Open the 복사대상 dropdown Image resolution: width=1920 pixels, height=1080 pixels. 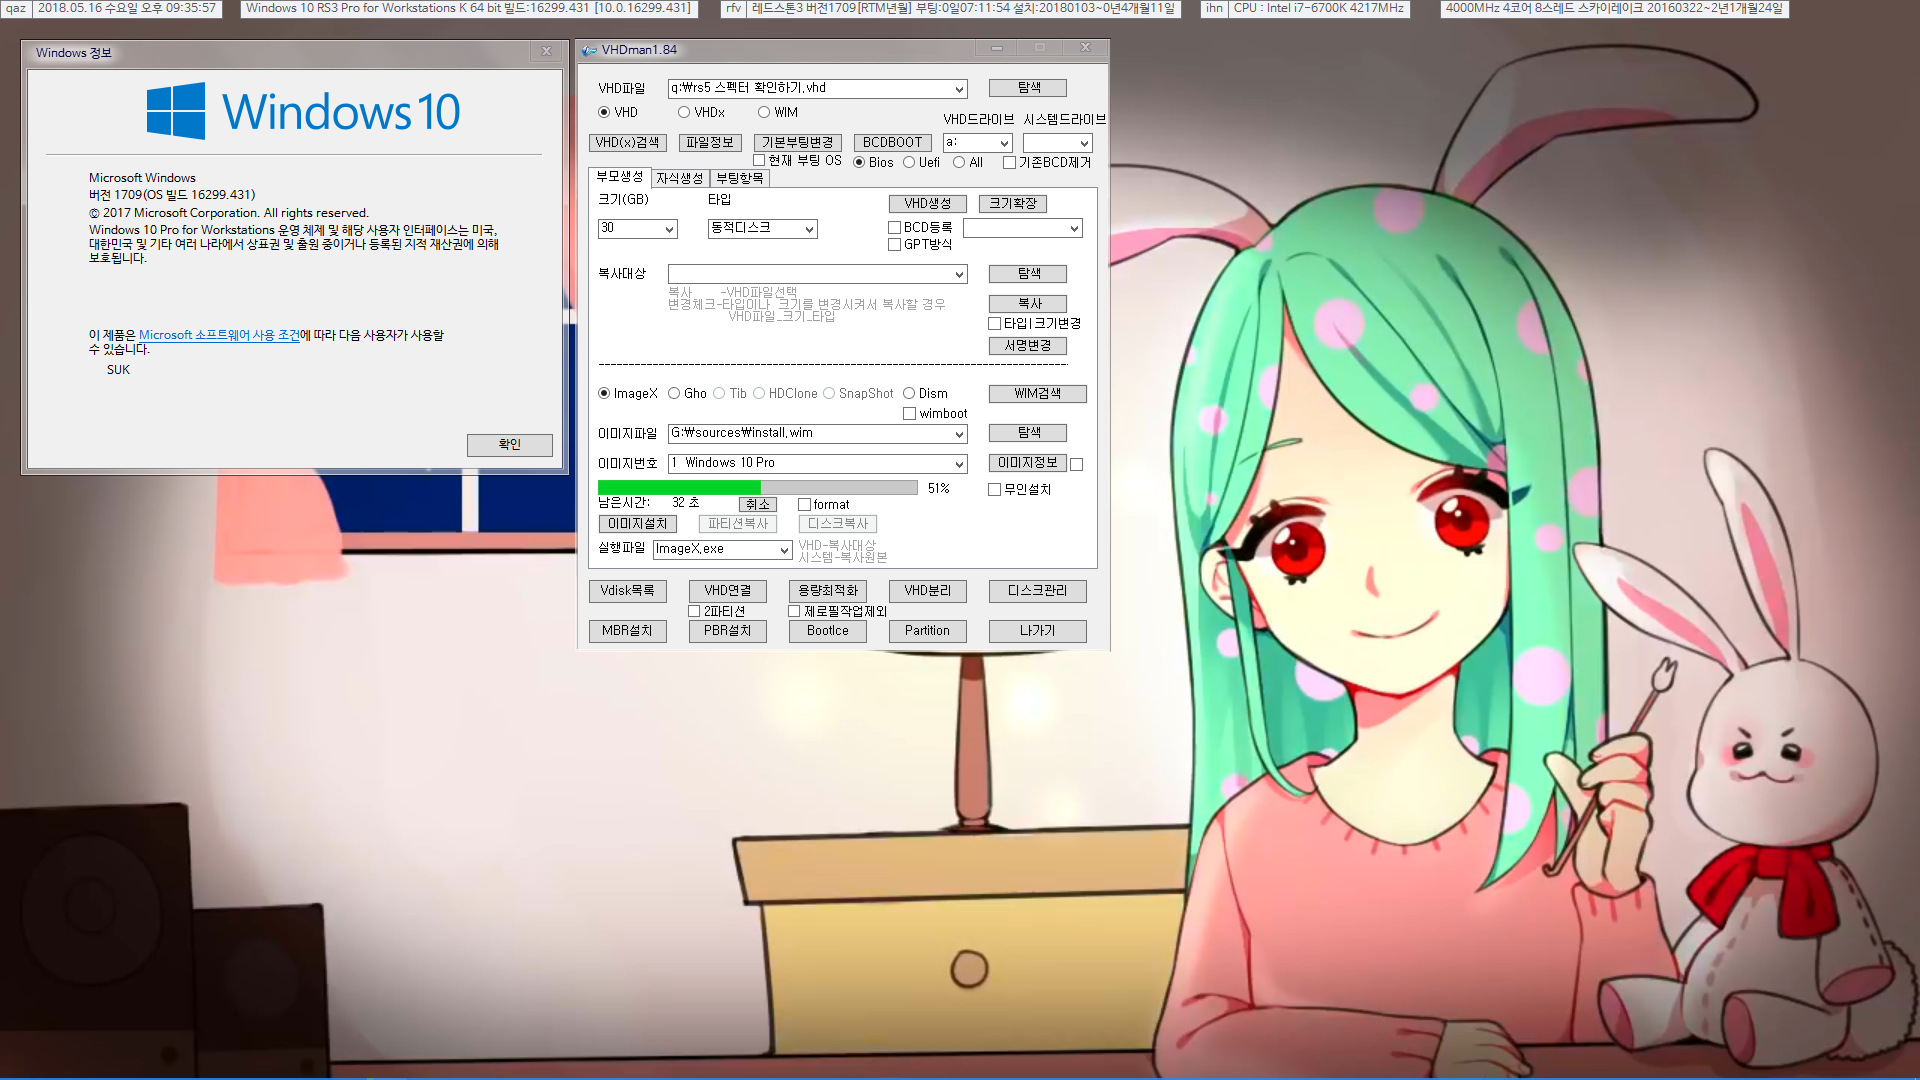tap(959, 274)
